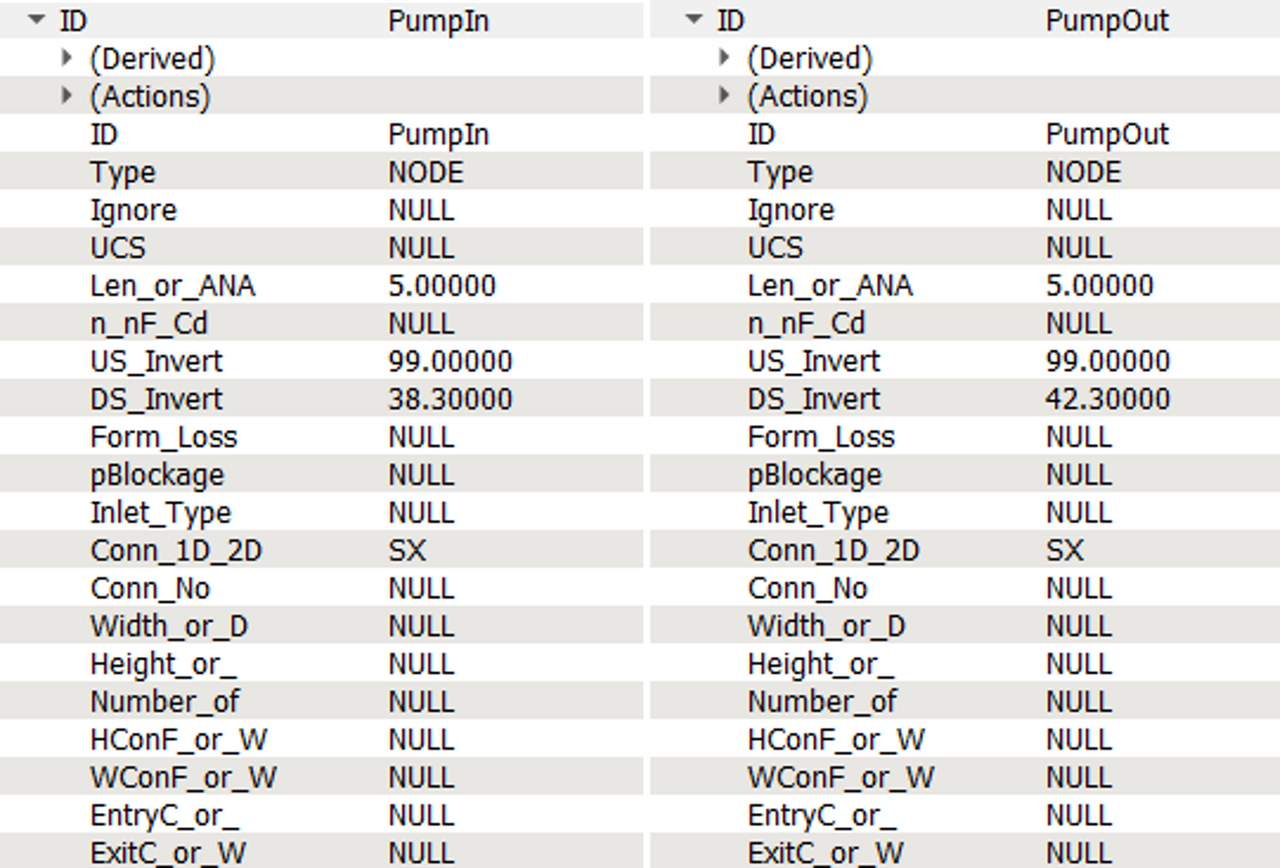Click PumpOut Width_or_D NULL value
The image size is (1280, 868).
pyautogui.click(x=1079, y=627)
